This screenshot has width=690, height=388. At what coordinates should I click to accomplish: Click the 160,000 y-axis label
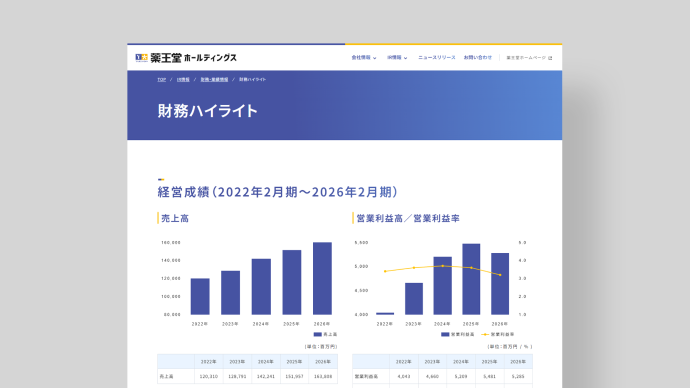171,242
